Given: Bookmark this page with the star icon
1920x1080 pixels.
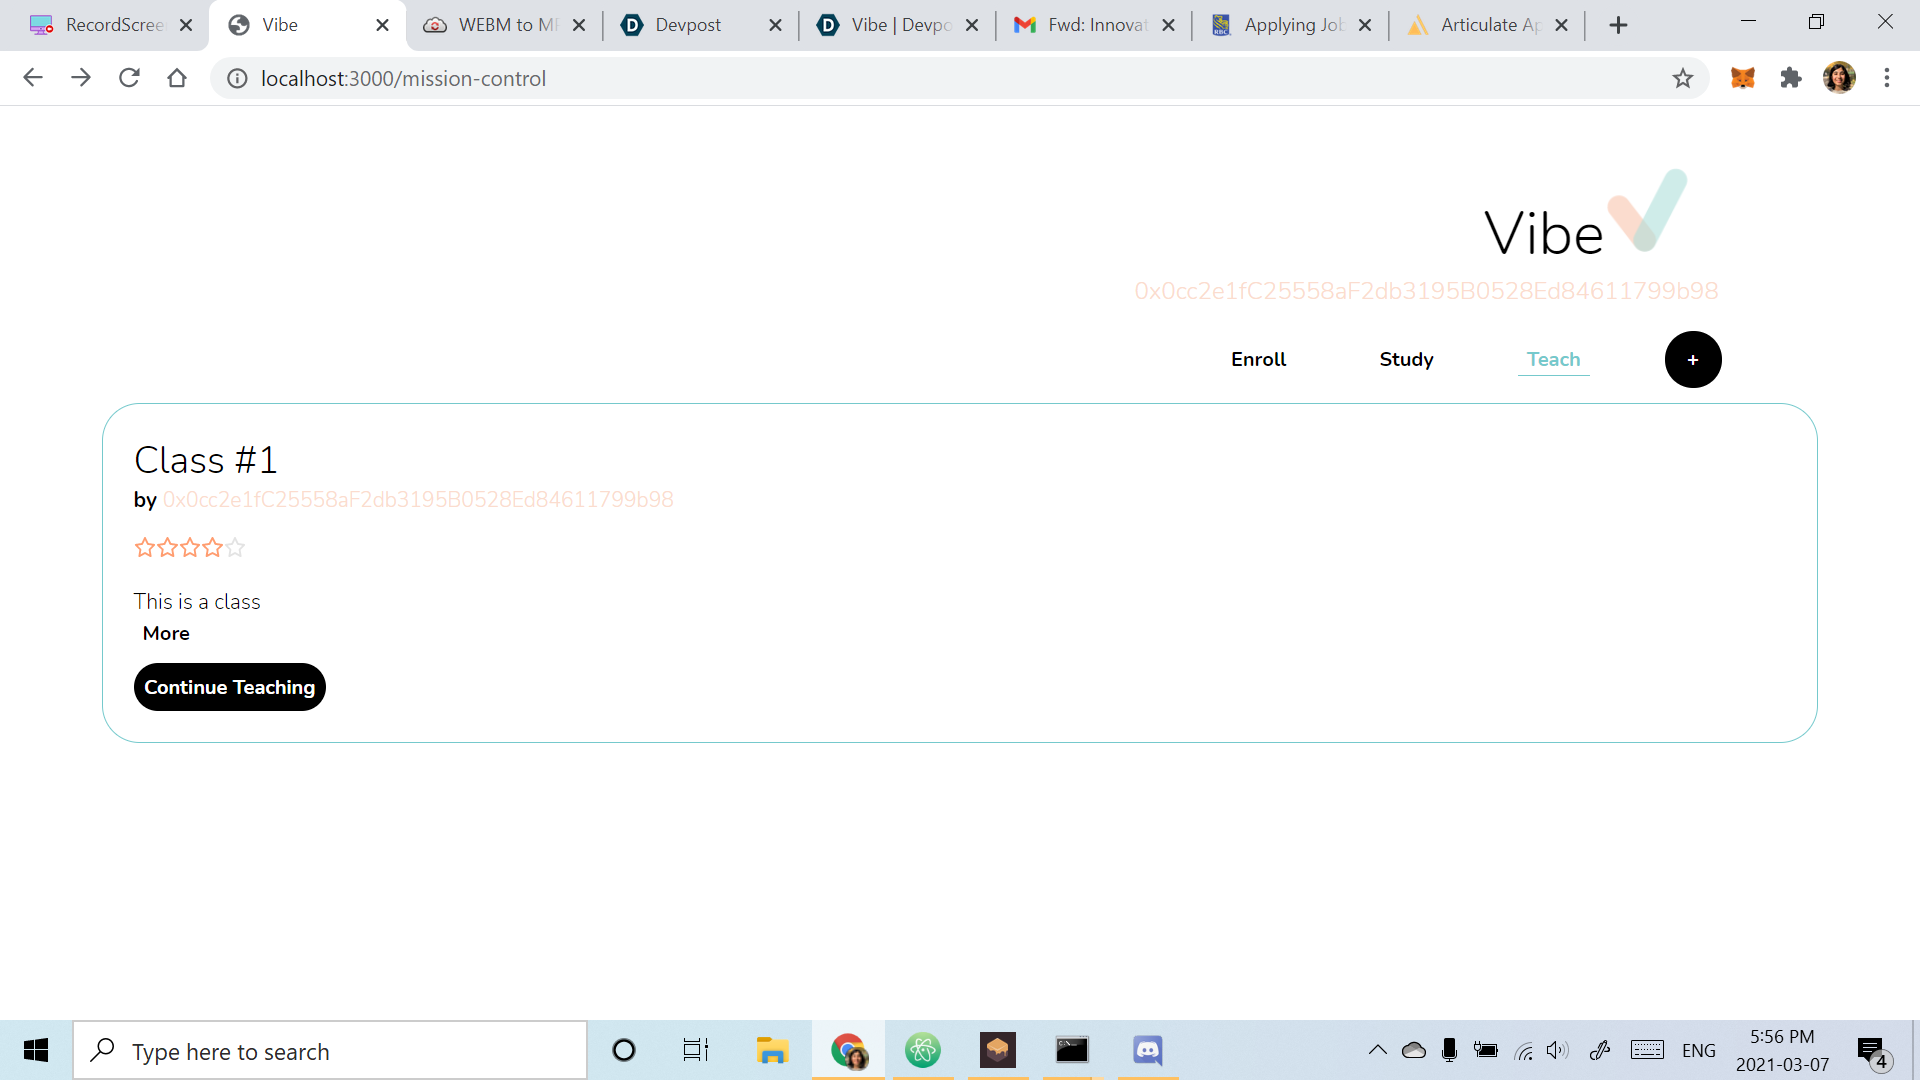Looking at the screenshot, I should click(1683, 77).
